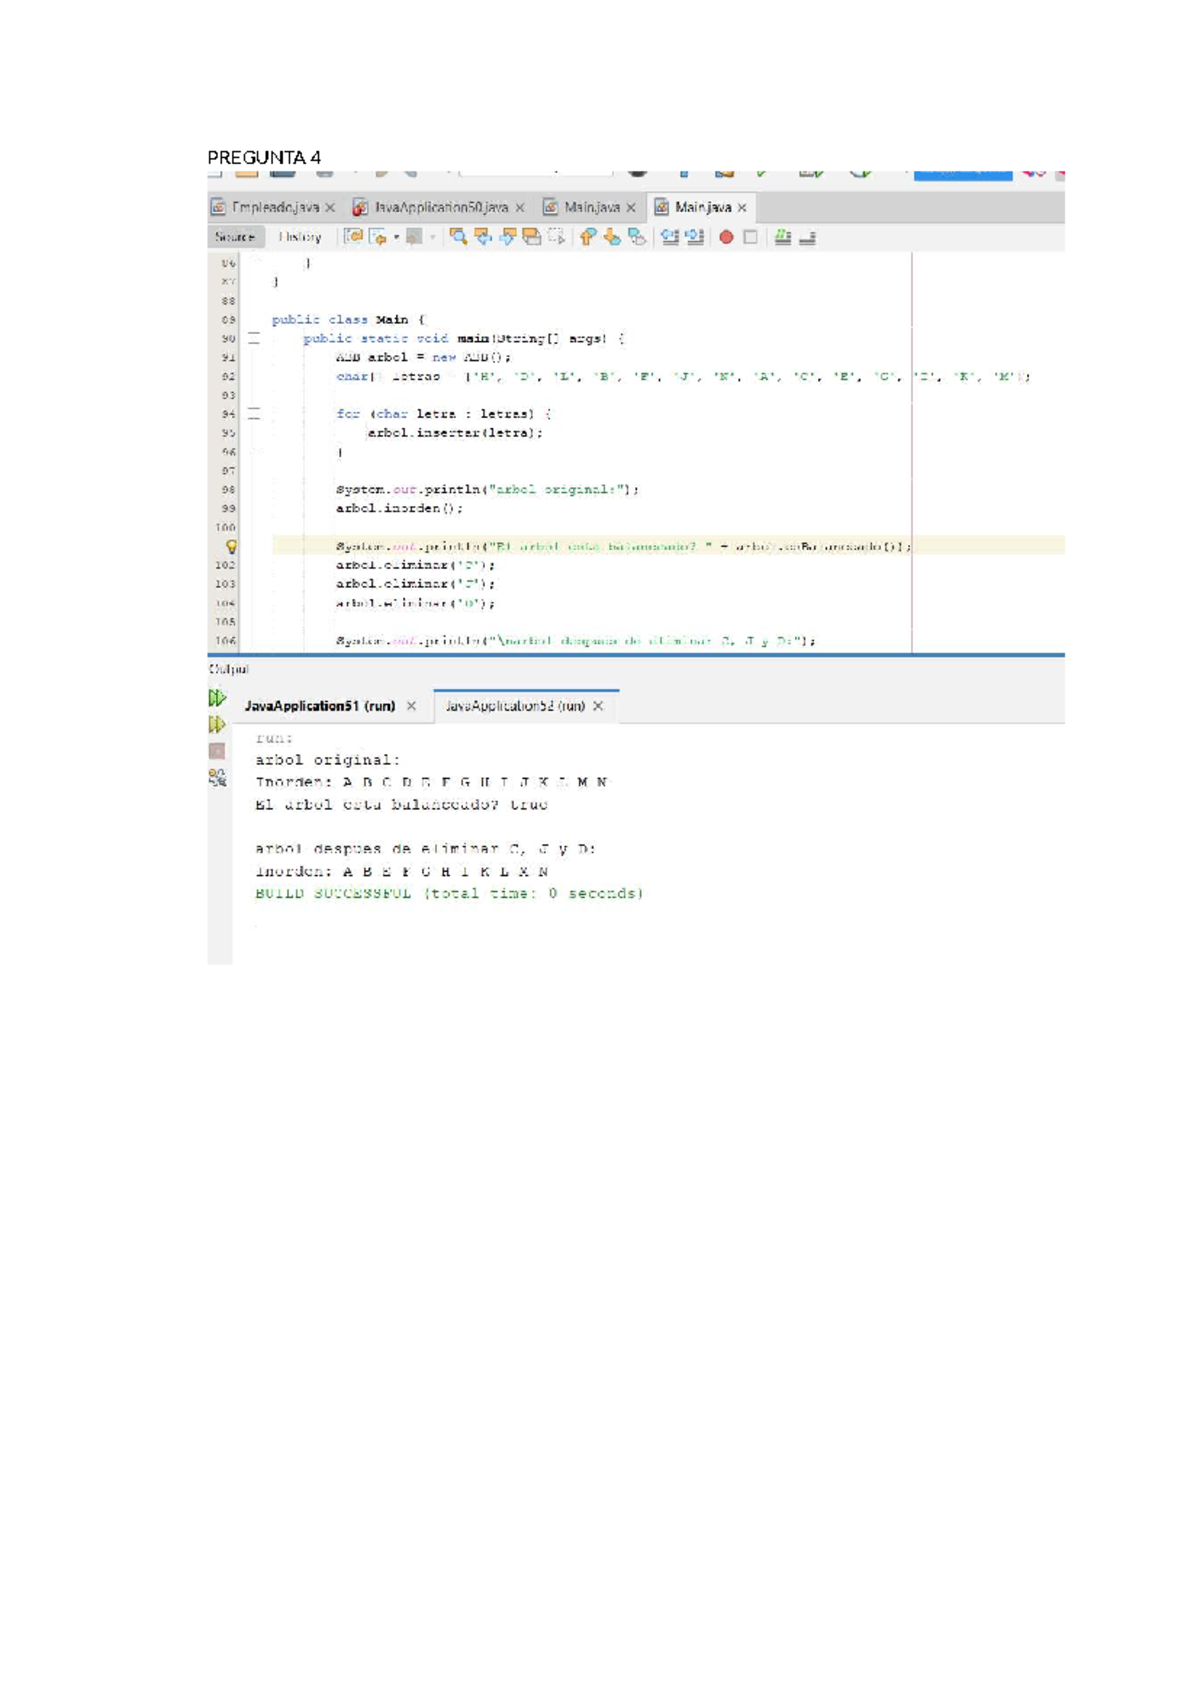Viewport: 1200px width, 1696px height.
Task: Switch to the Empleado.java tab
Action: (273, 207)
